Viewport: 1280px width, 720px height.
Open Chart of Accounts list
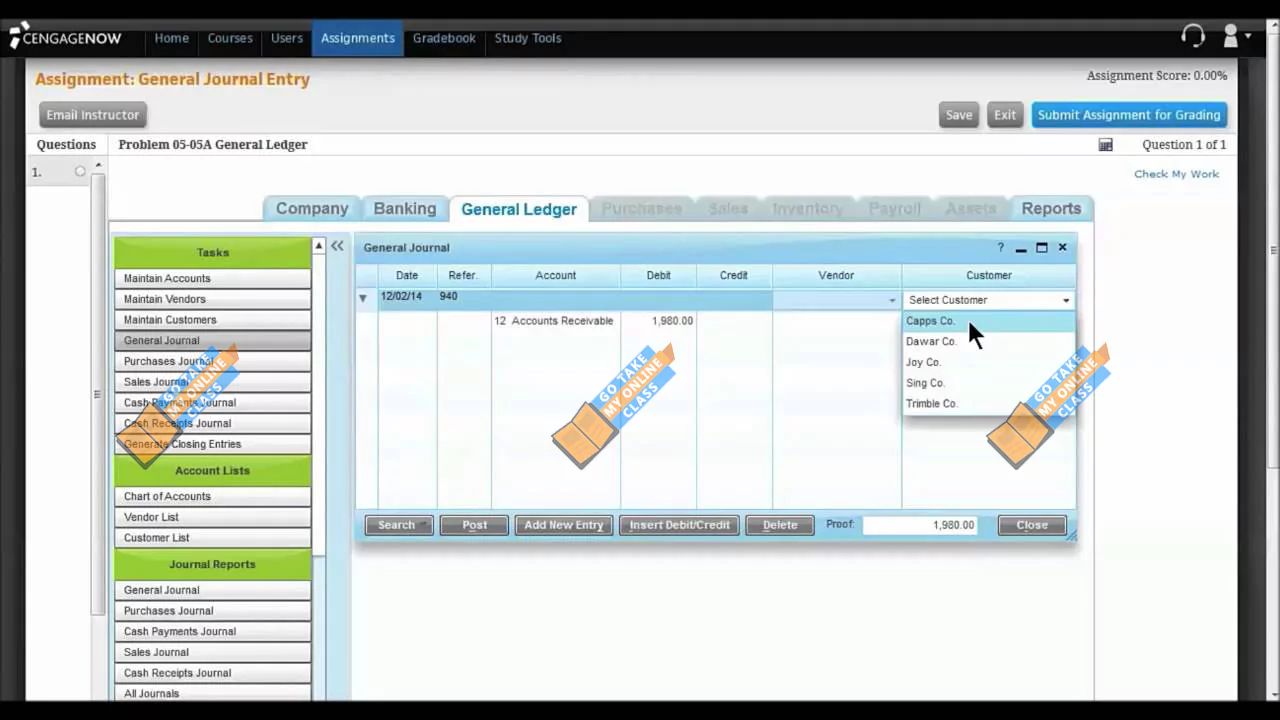point(213,496)
